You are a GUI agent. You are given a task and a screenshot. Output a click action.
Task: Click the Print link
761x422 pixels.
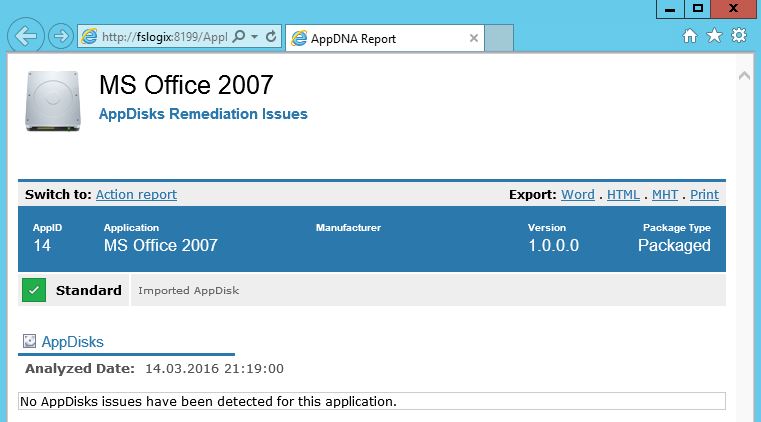click(704, 195)
